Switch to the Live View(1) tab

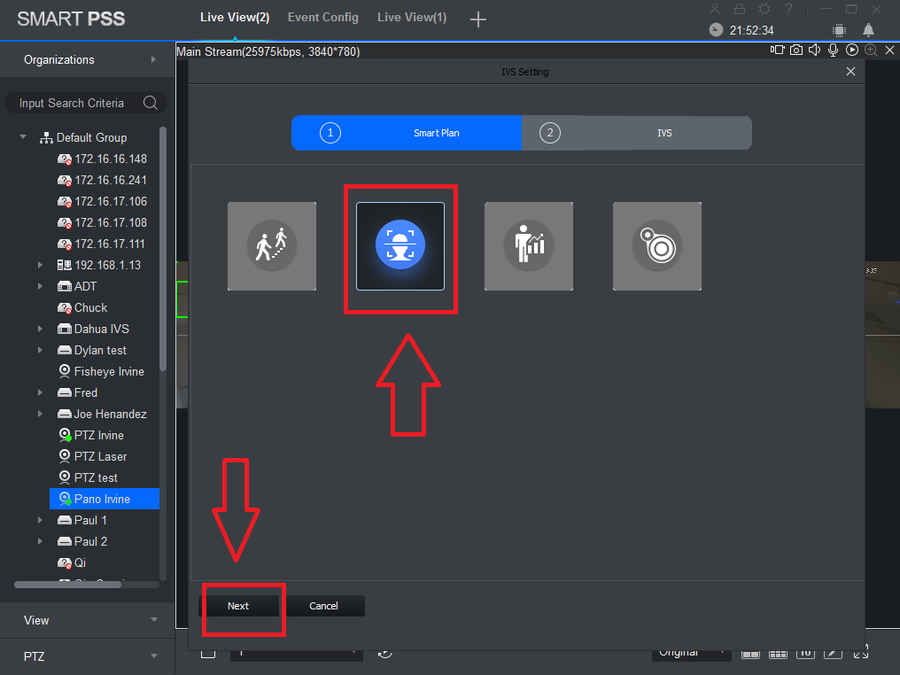412,18
